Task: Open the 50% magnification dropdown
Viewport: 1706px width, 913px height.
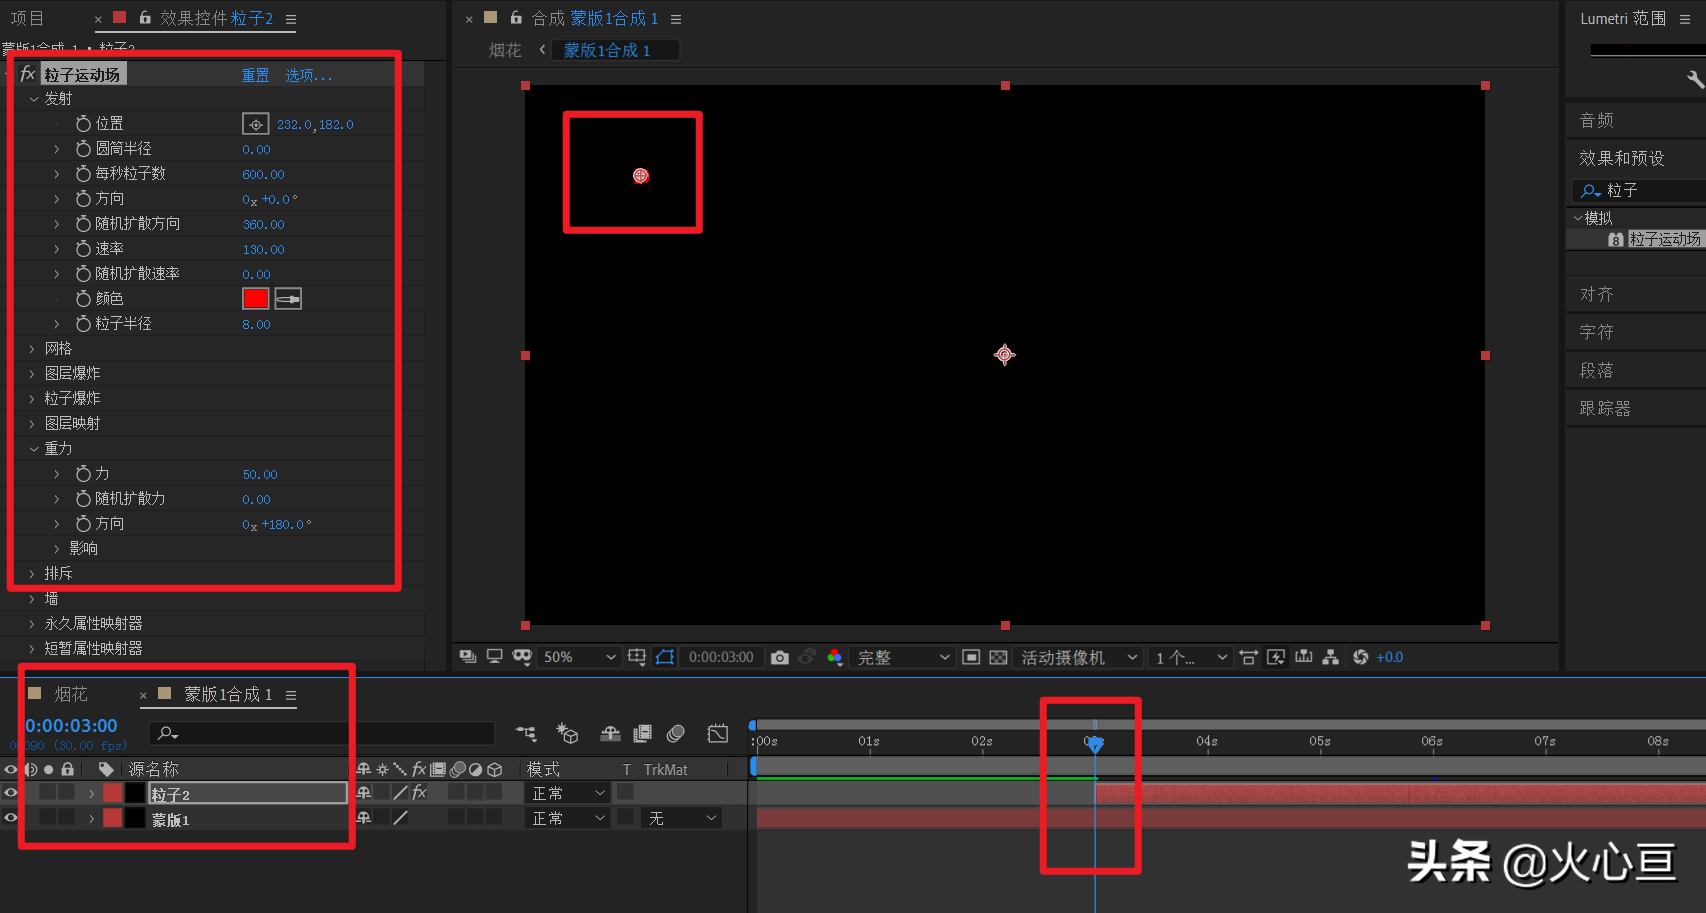Action: pyautogui.click(x=579, y=657)
